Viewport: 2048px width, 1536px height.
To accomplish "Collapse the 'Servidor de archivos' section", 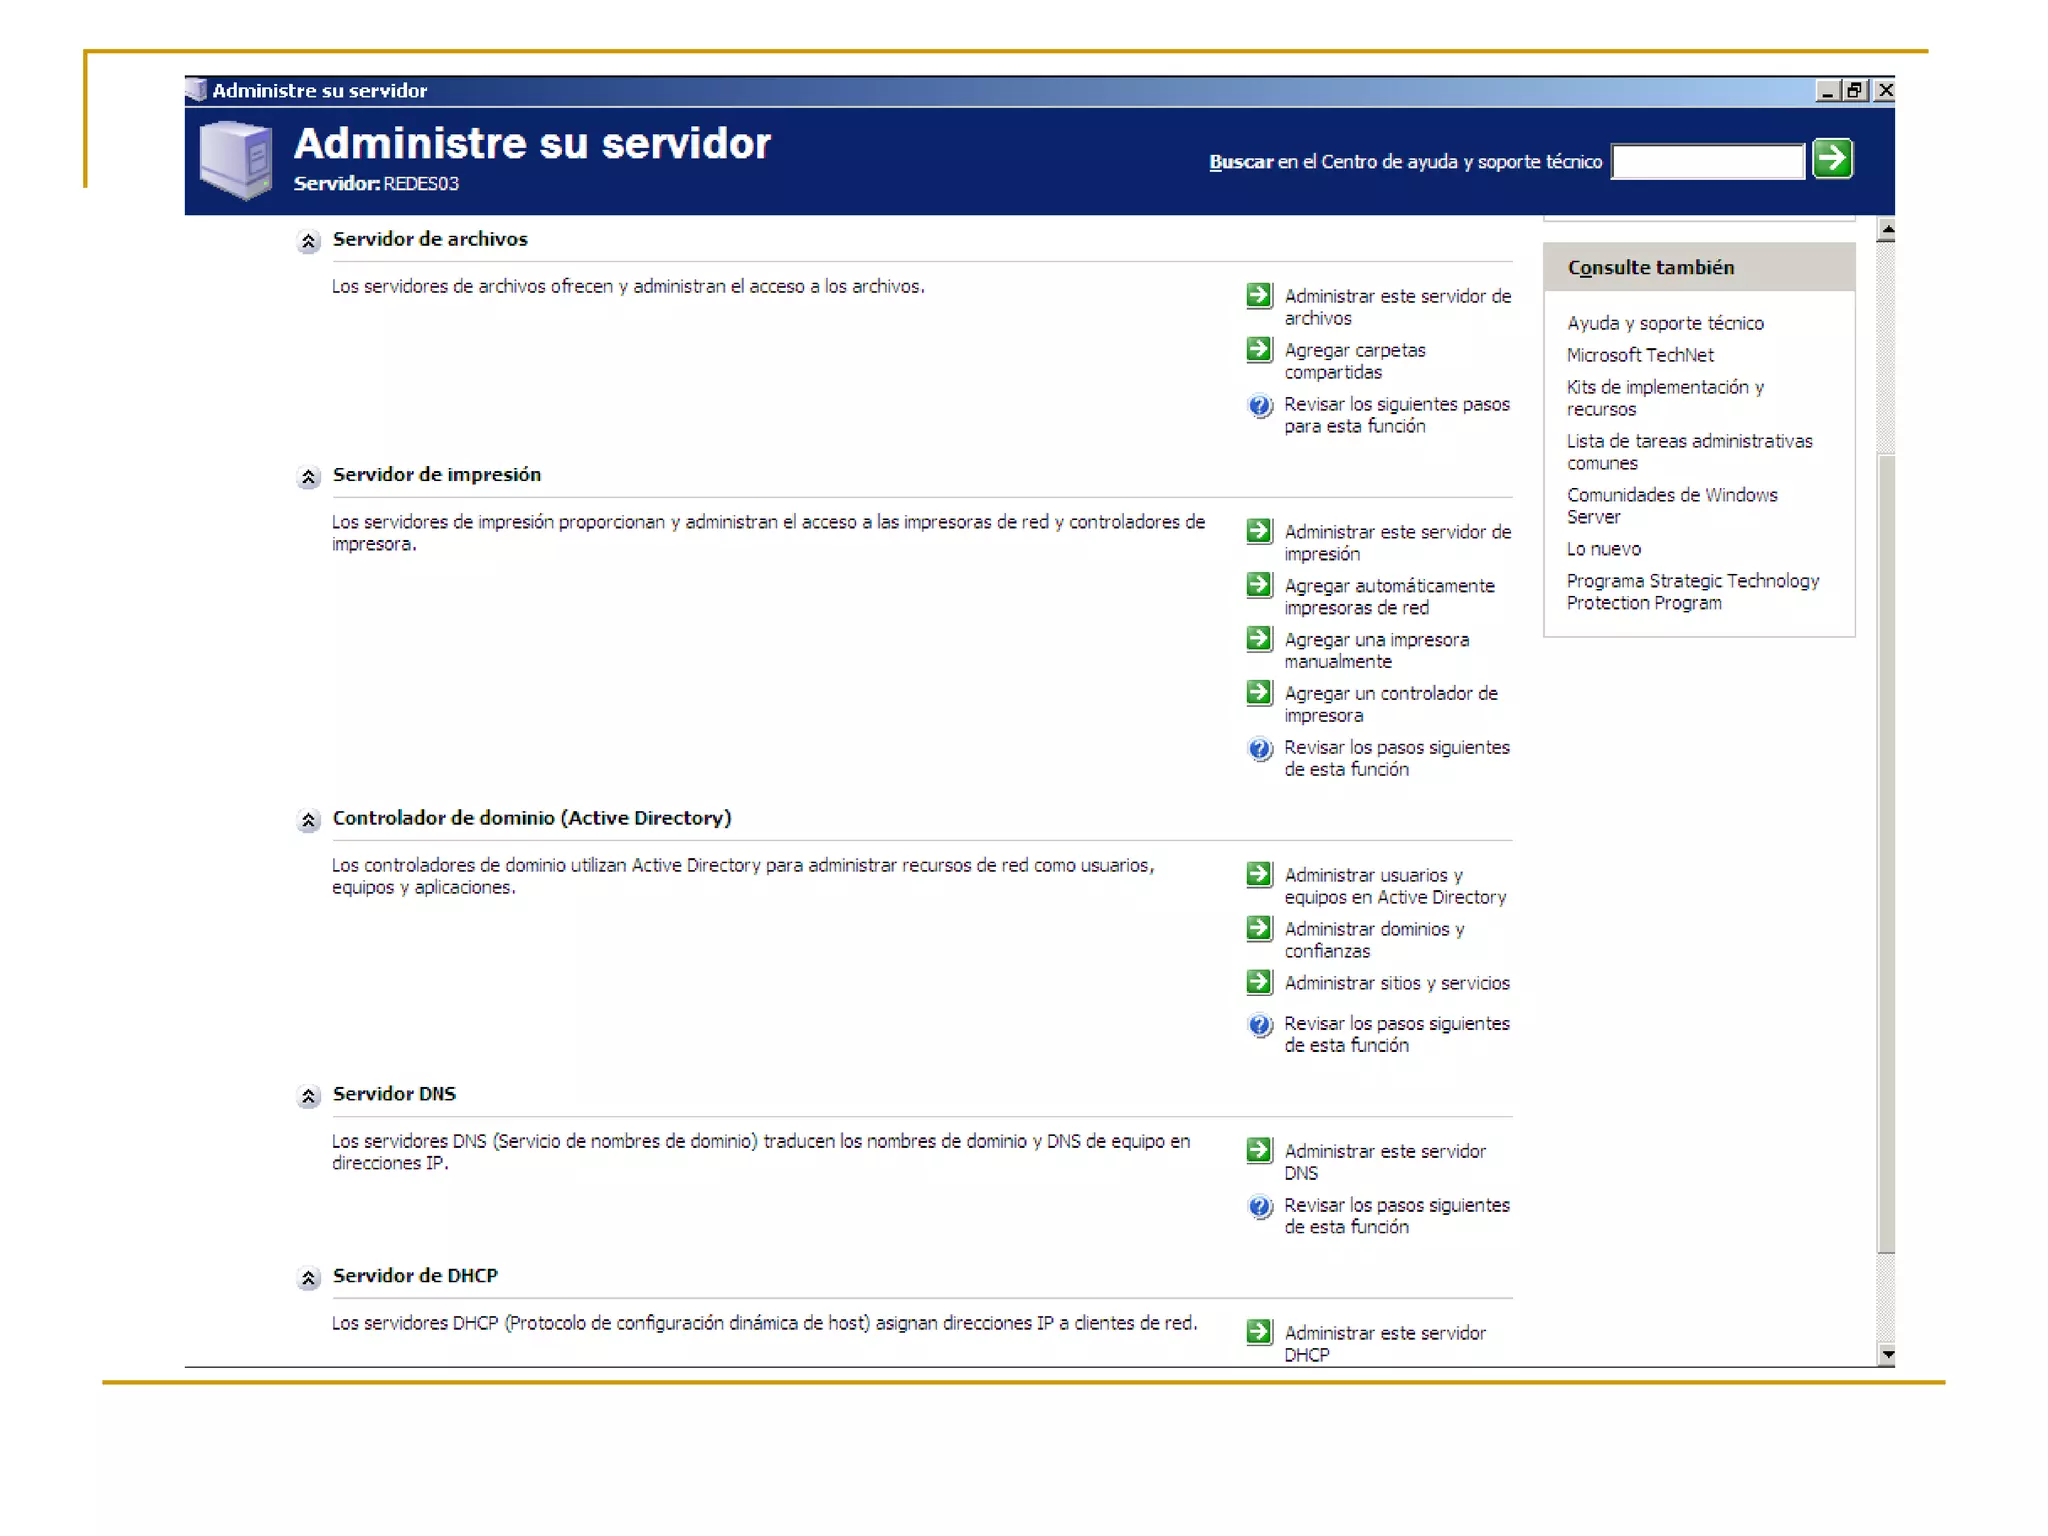I will [x=308, y=241].
